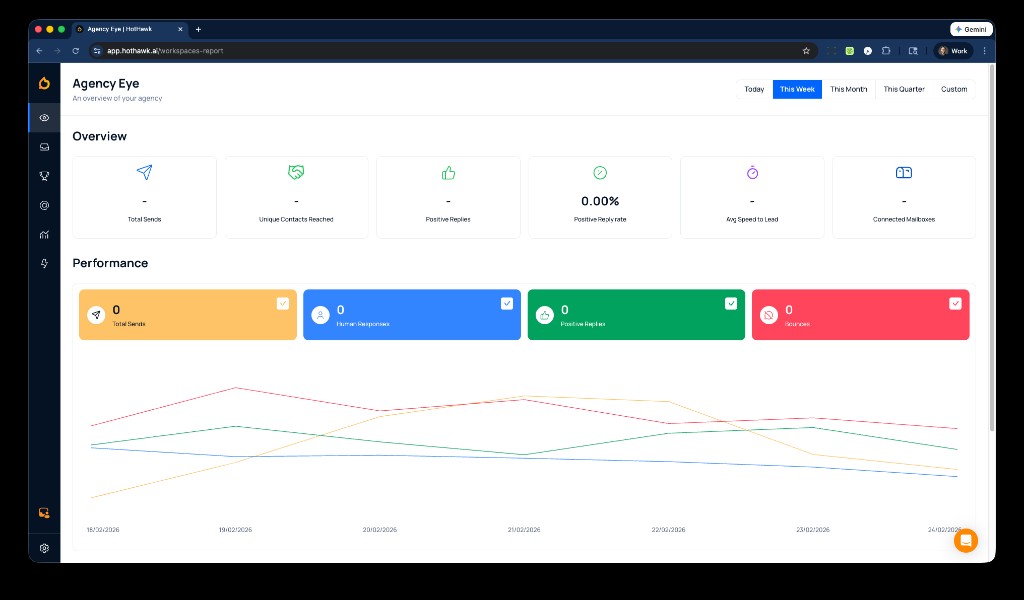Click the lightning bolt sidebar icon
1024x600 pixels.
(x=44, y=263)
